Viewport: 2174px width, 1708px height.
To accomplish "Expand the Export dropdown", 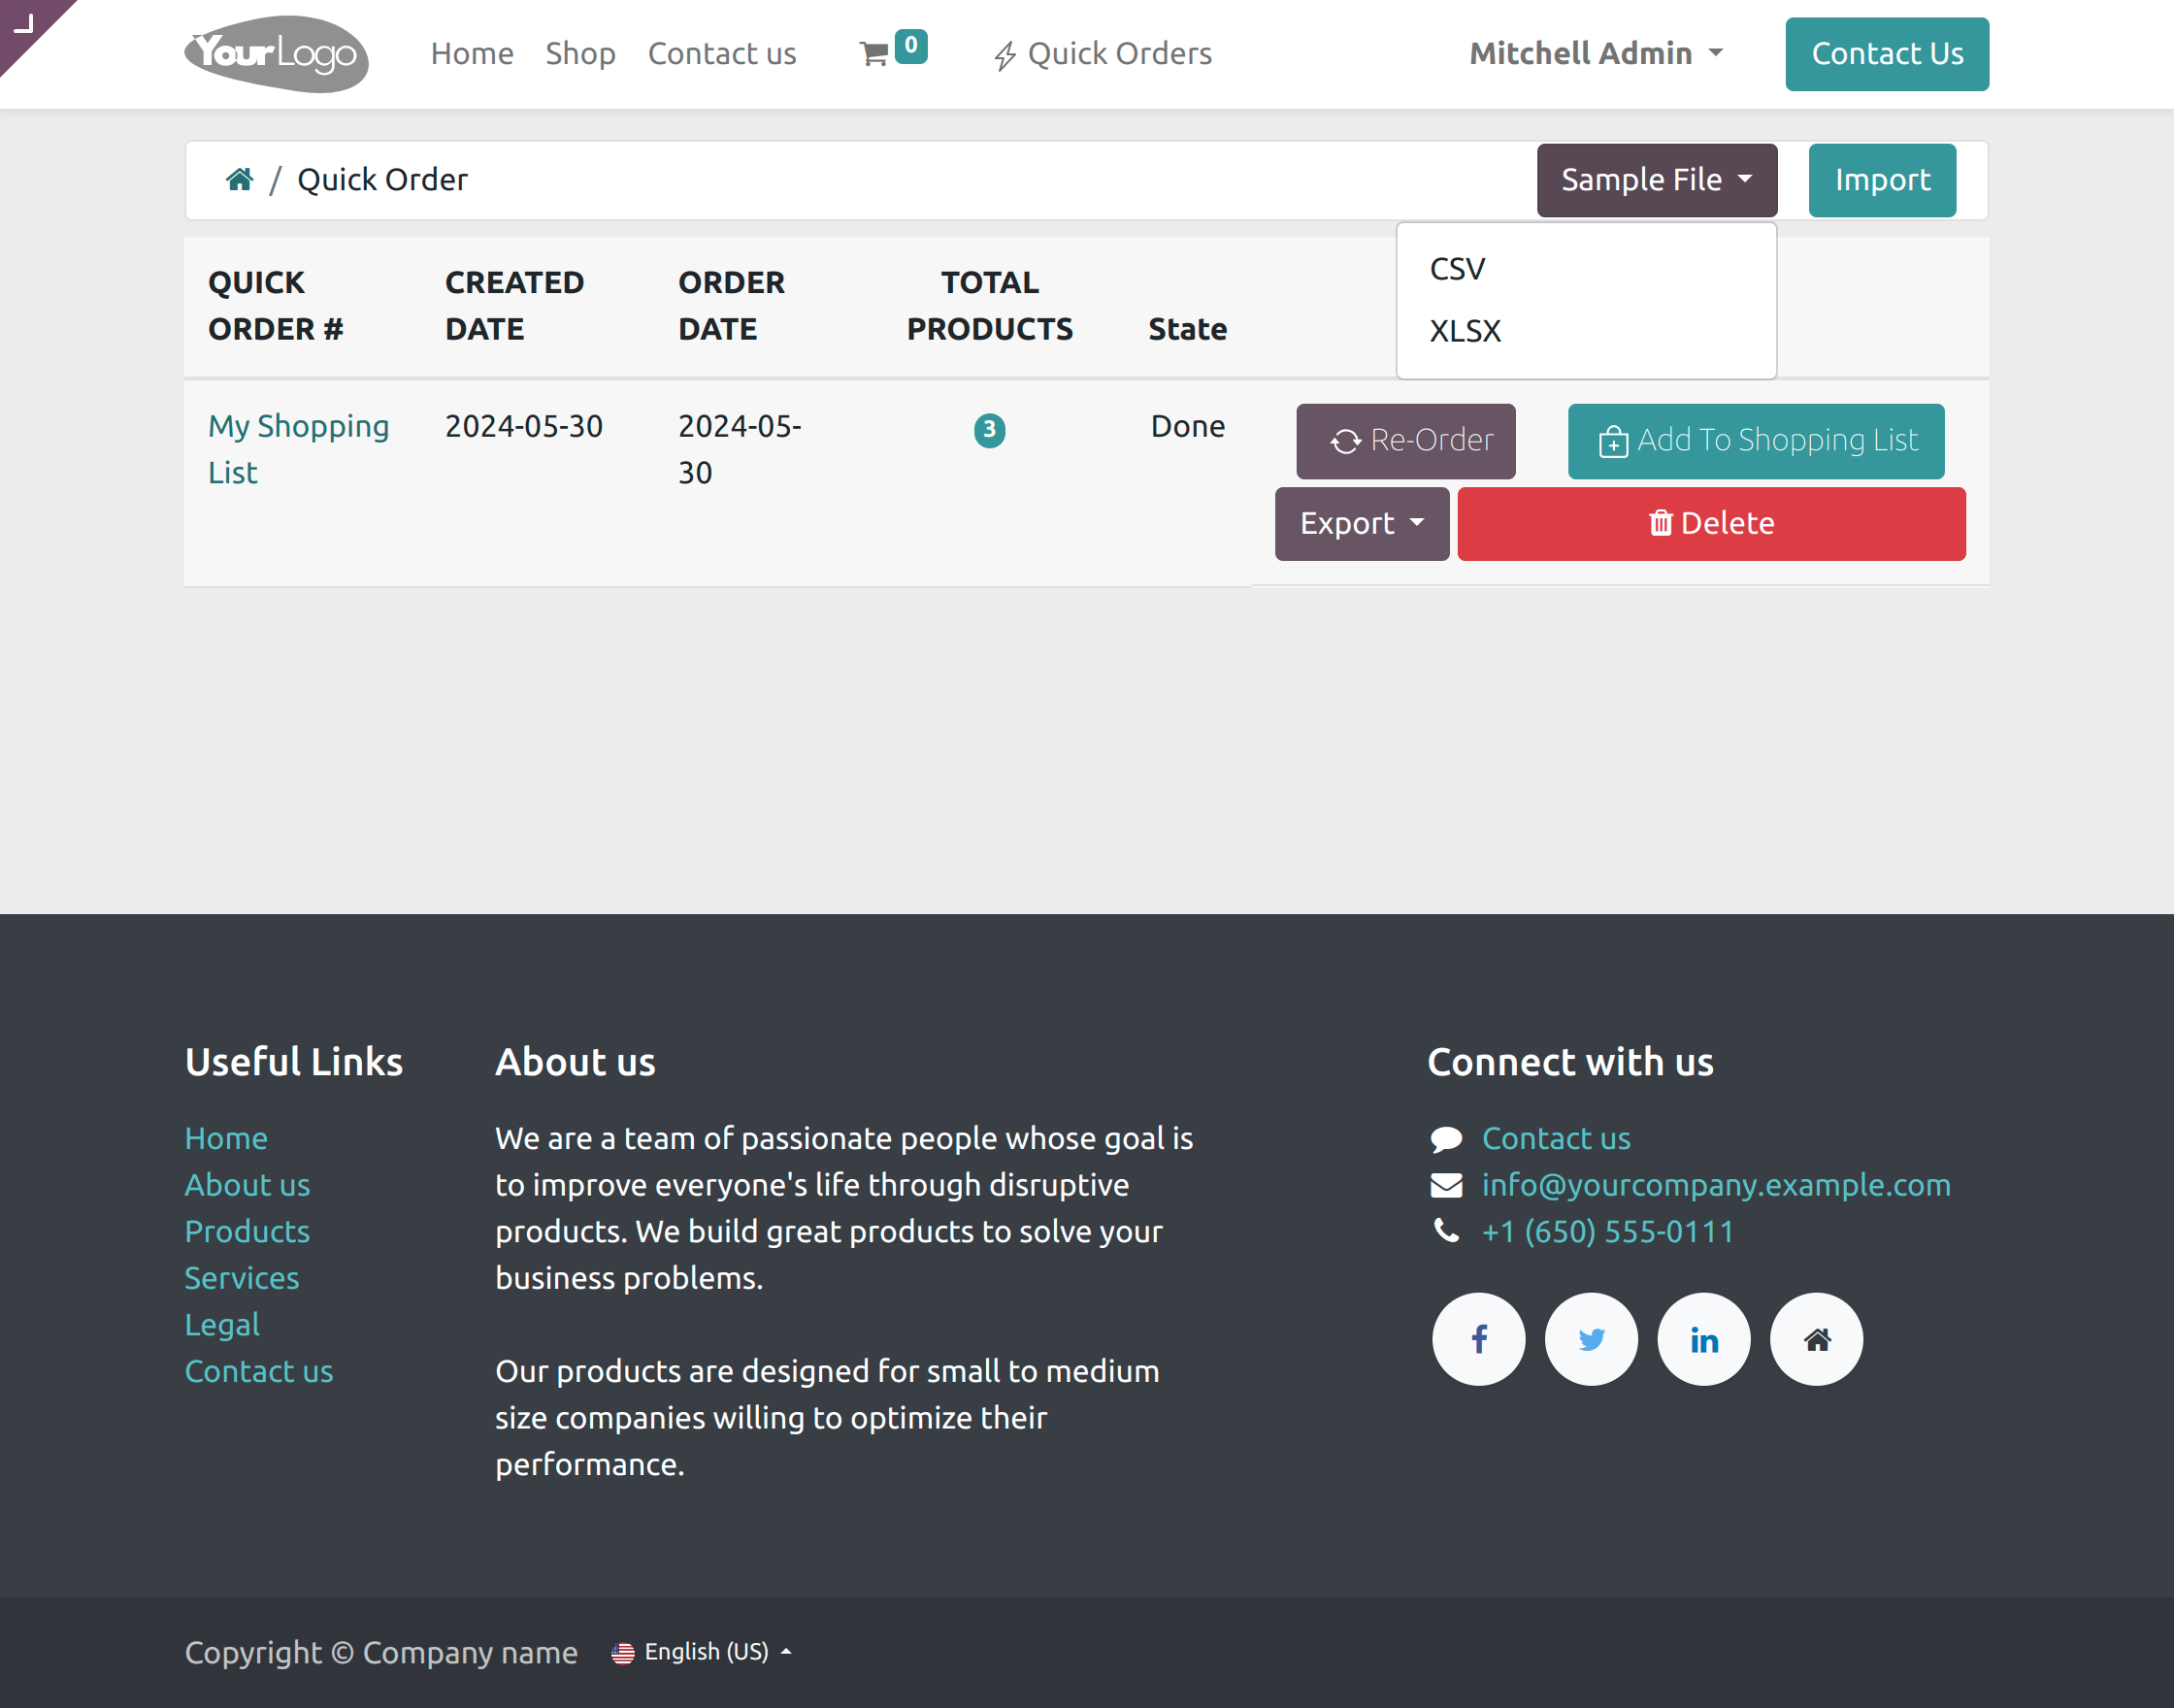I will pyautogui.click(x=1361, y=523).
